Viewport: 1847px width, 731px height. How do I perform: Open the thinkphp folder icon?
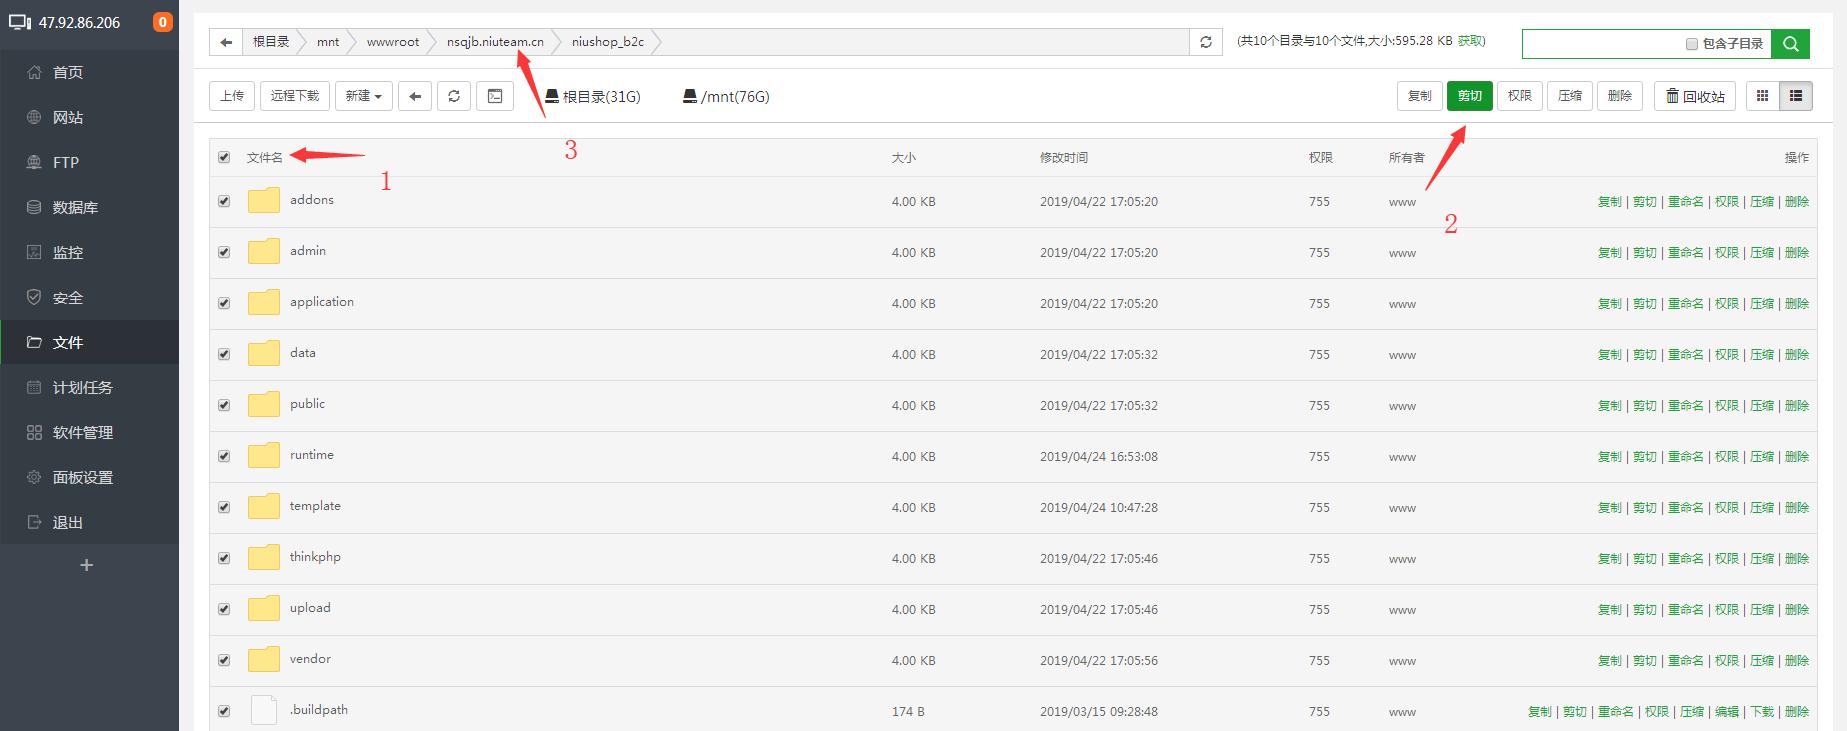point(264,558)
